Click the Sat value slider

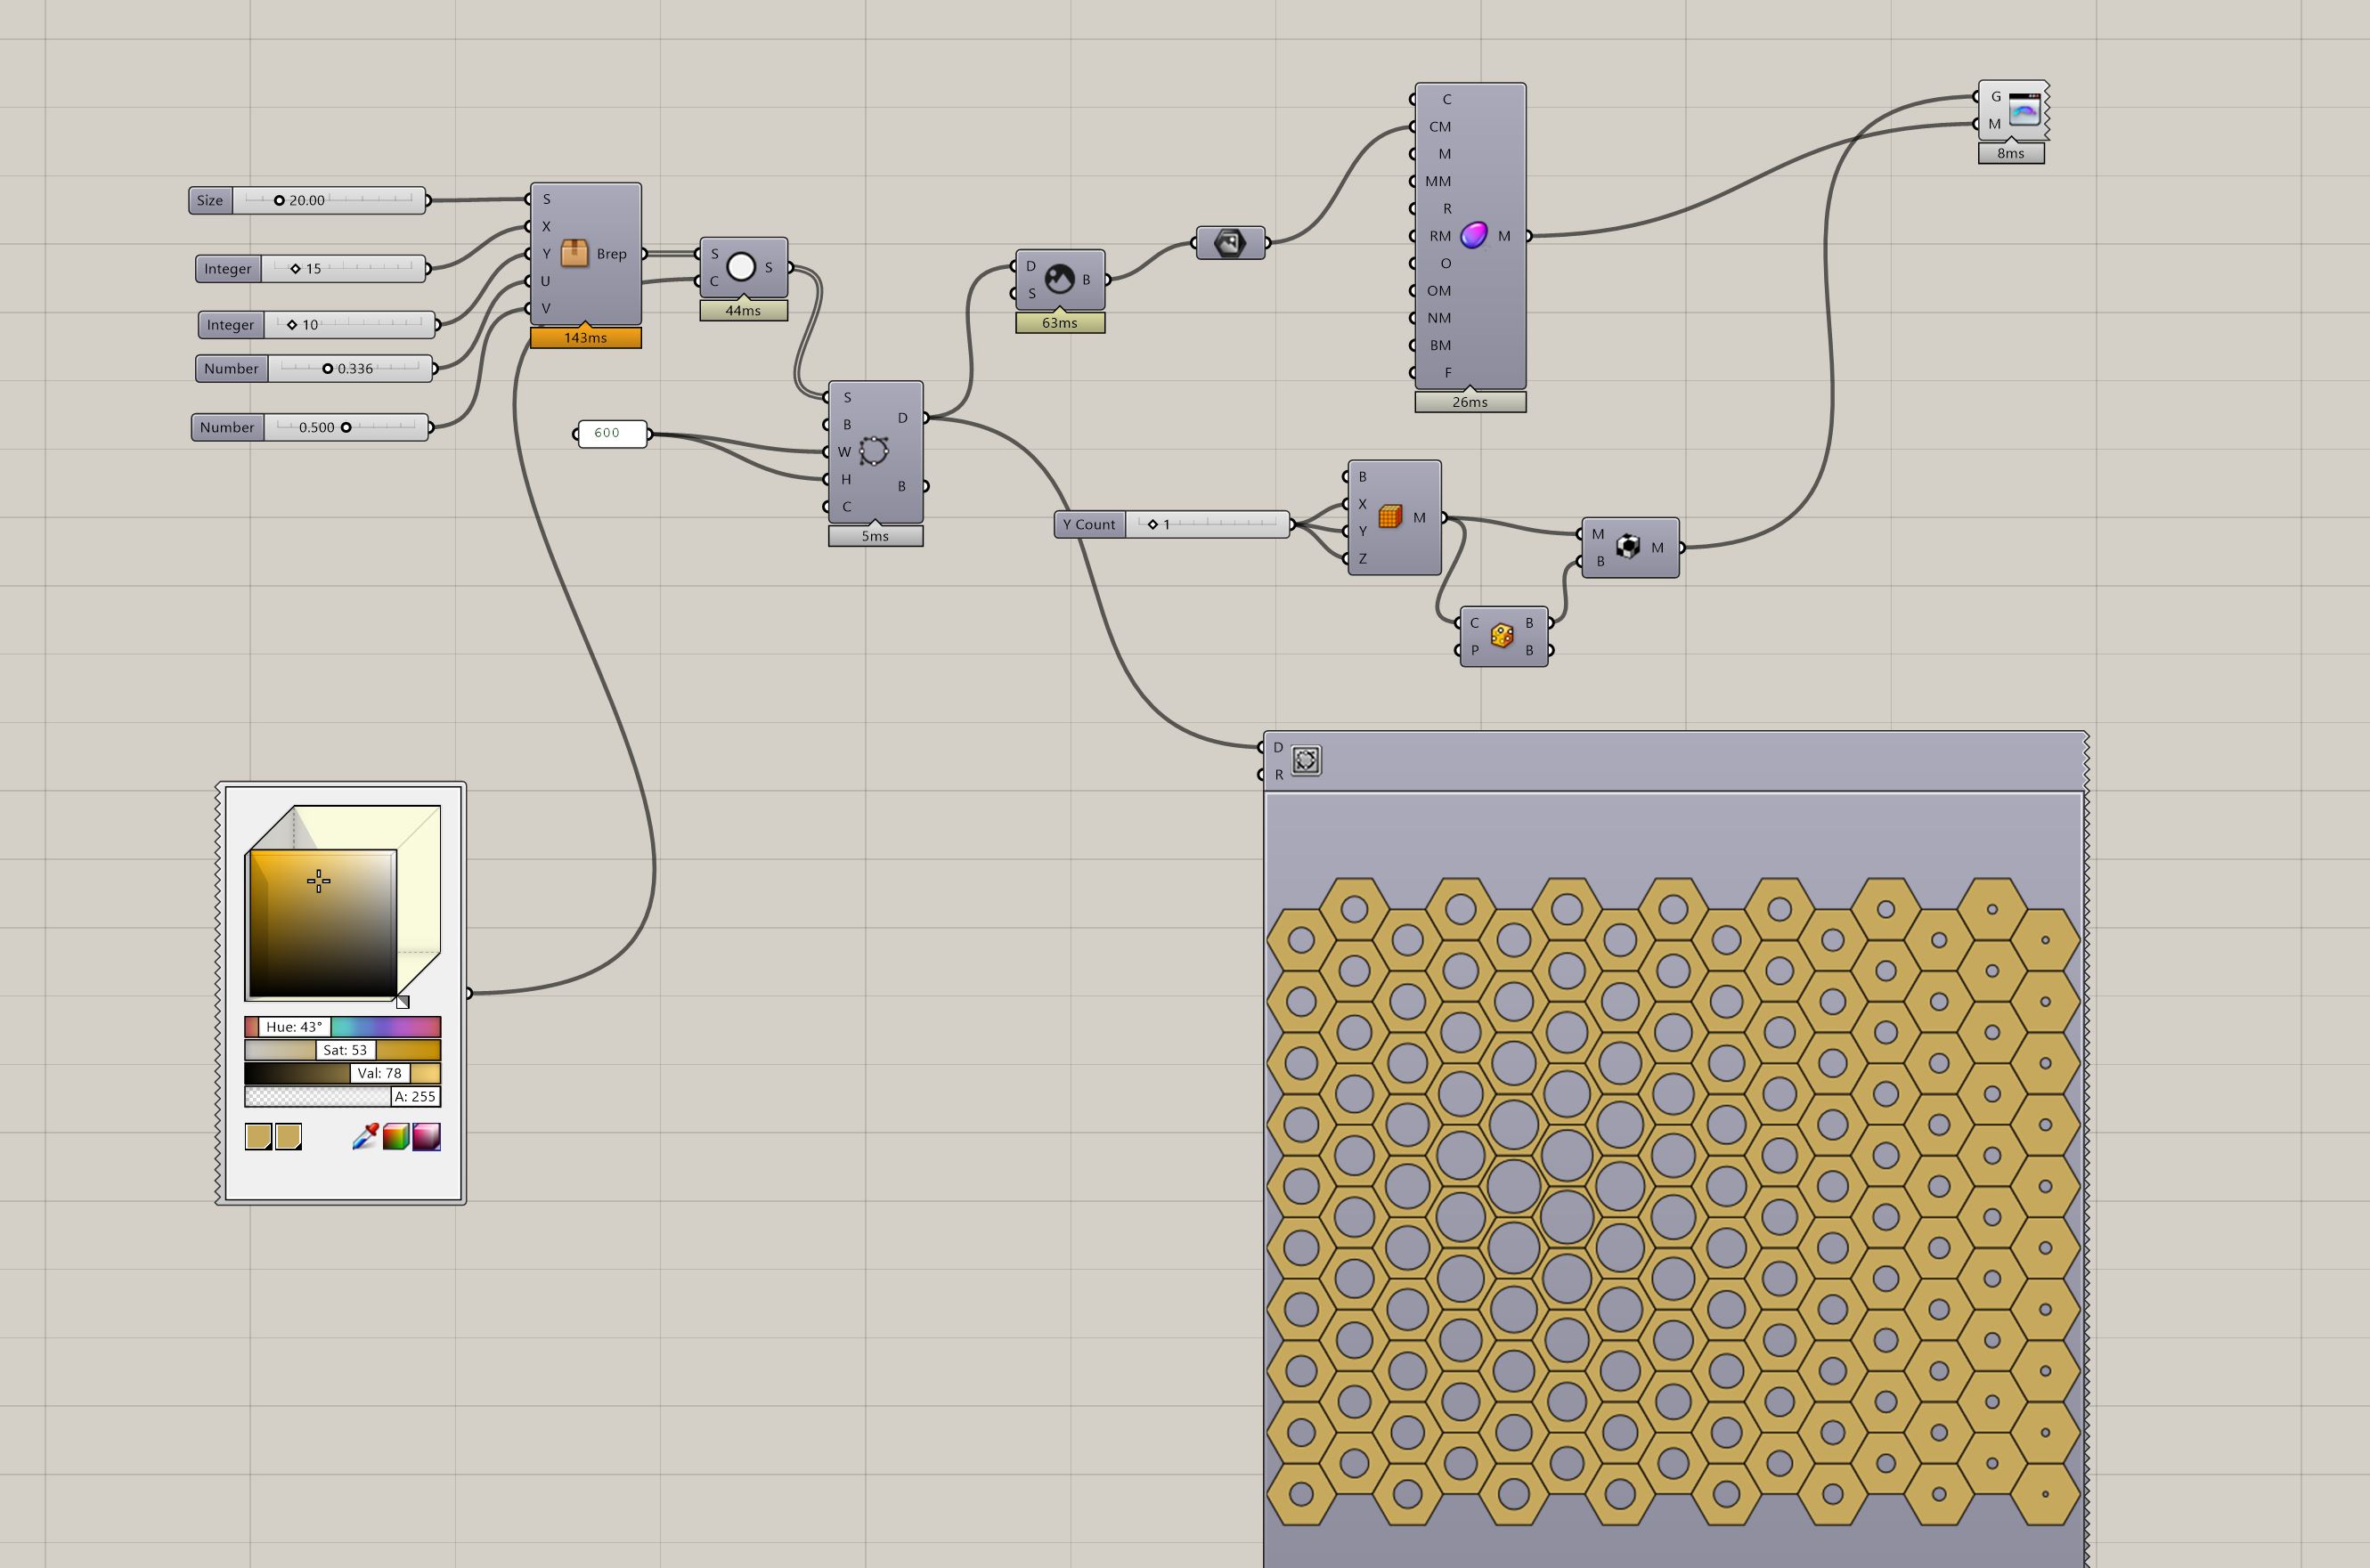point(343,1050)
